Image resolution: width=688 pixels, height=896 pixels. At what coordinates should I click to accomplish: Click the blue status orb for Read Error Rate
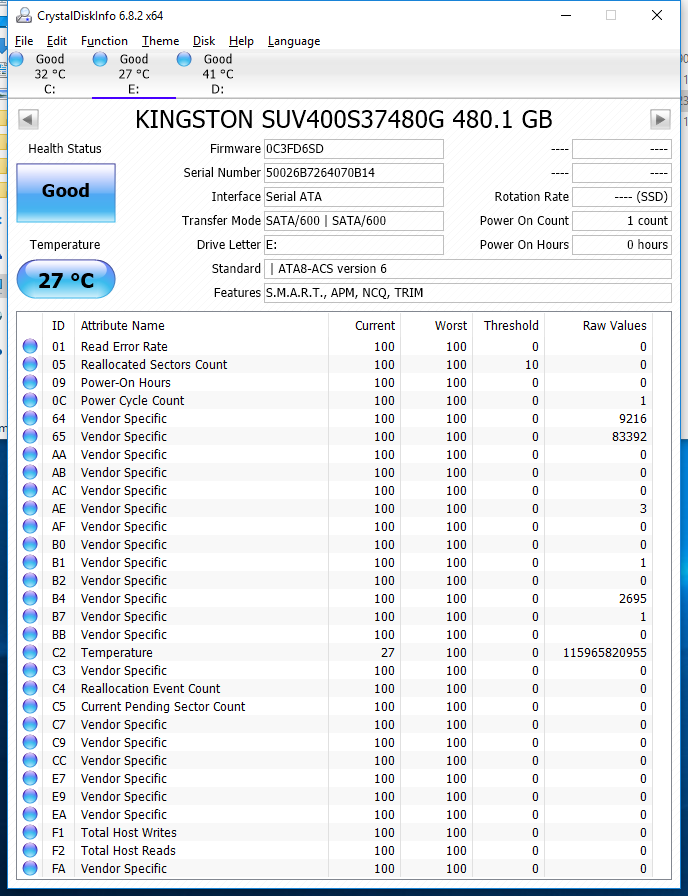[30, 347]
